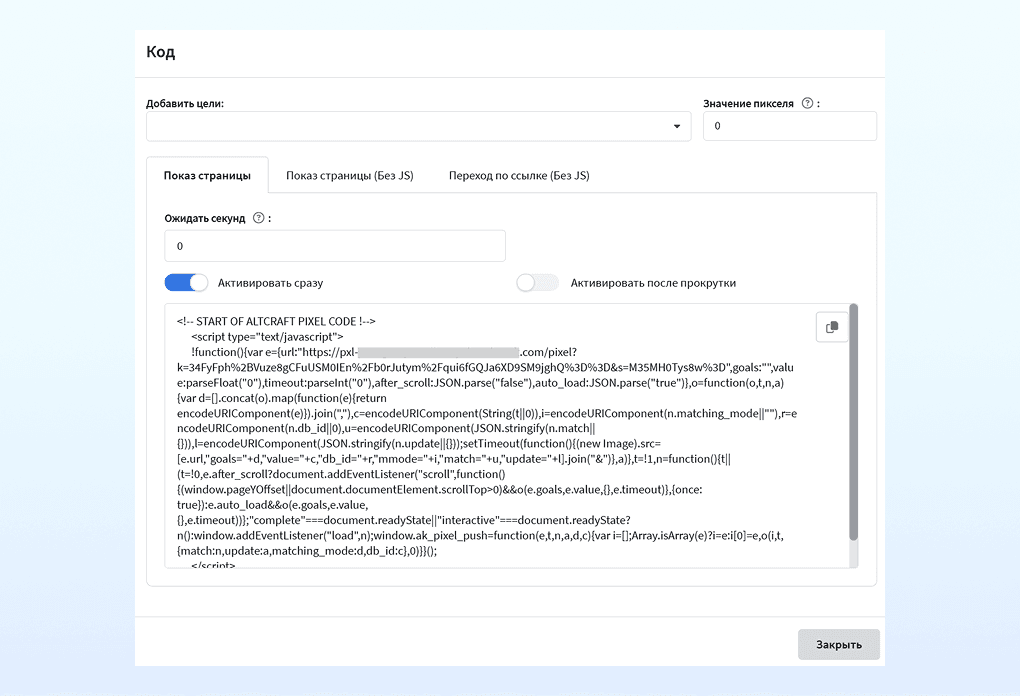Focus the Ожидать секунд input field
The width and height of the screenshot is (1020, 696).
335,246
